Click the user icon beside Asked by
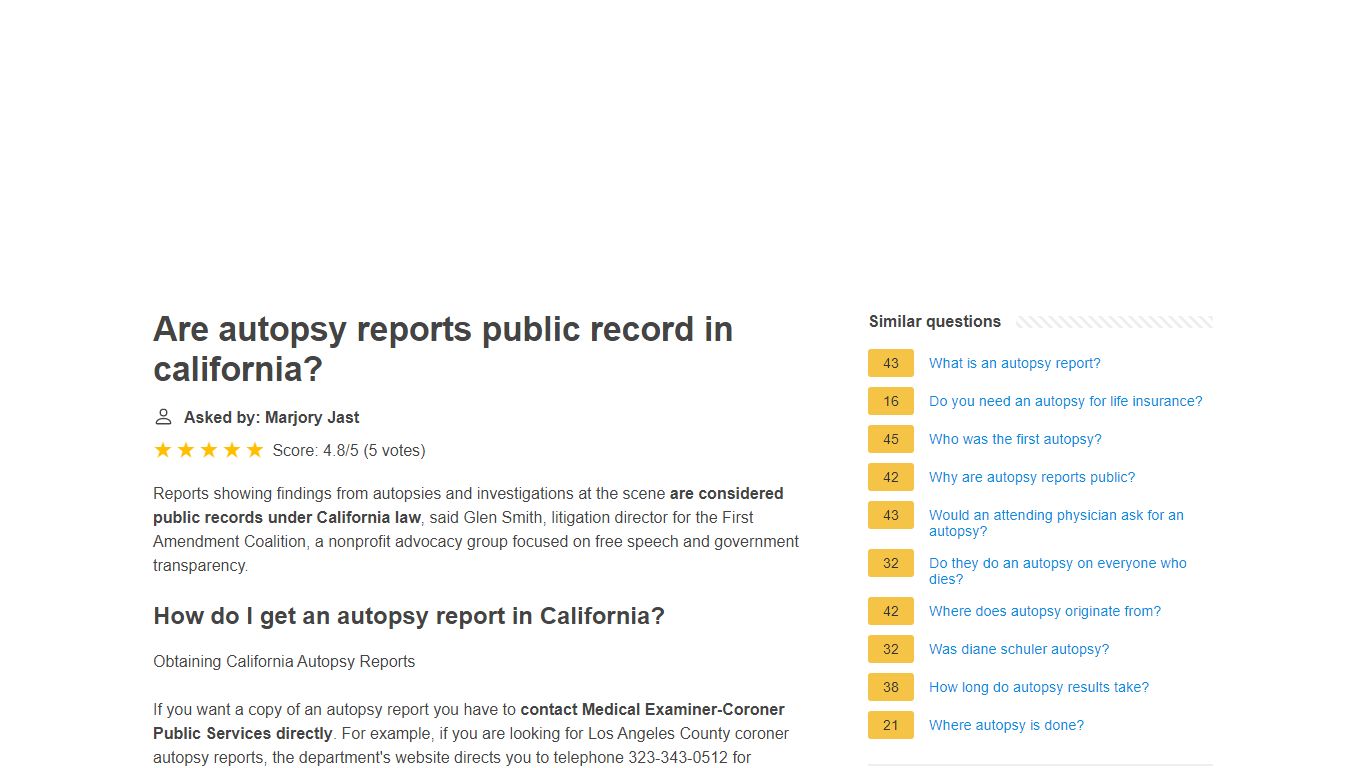 [163, 417]
